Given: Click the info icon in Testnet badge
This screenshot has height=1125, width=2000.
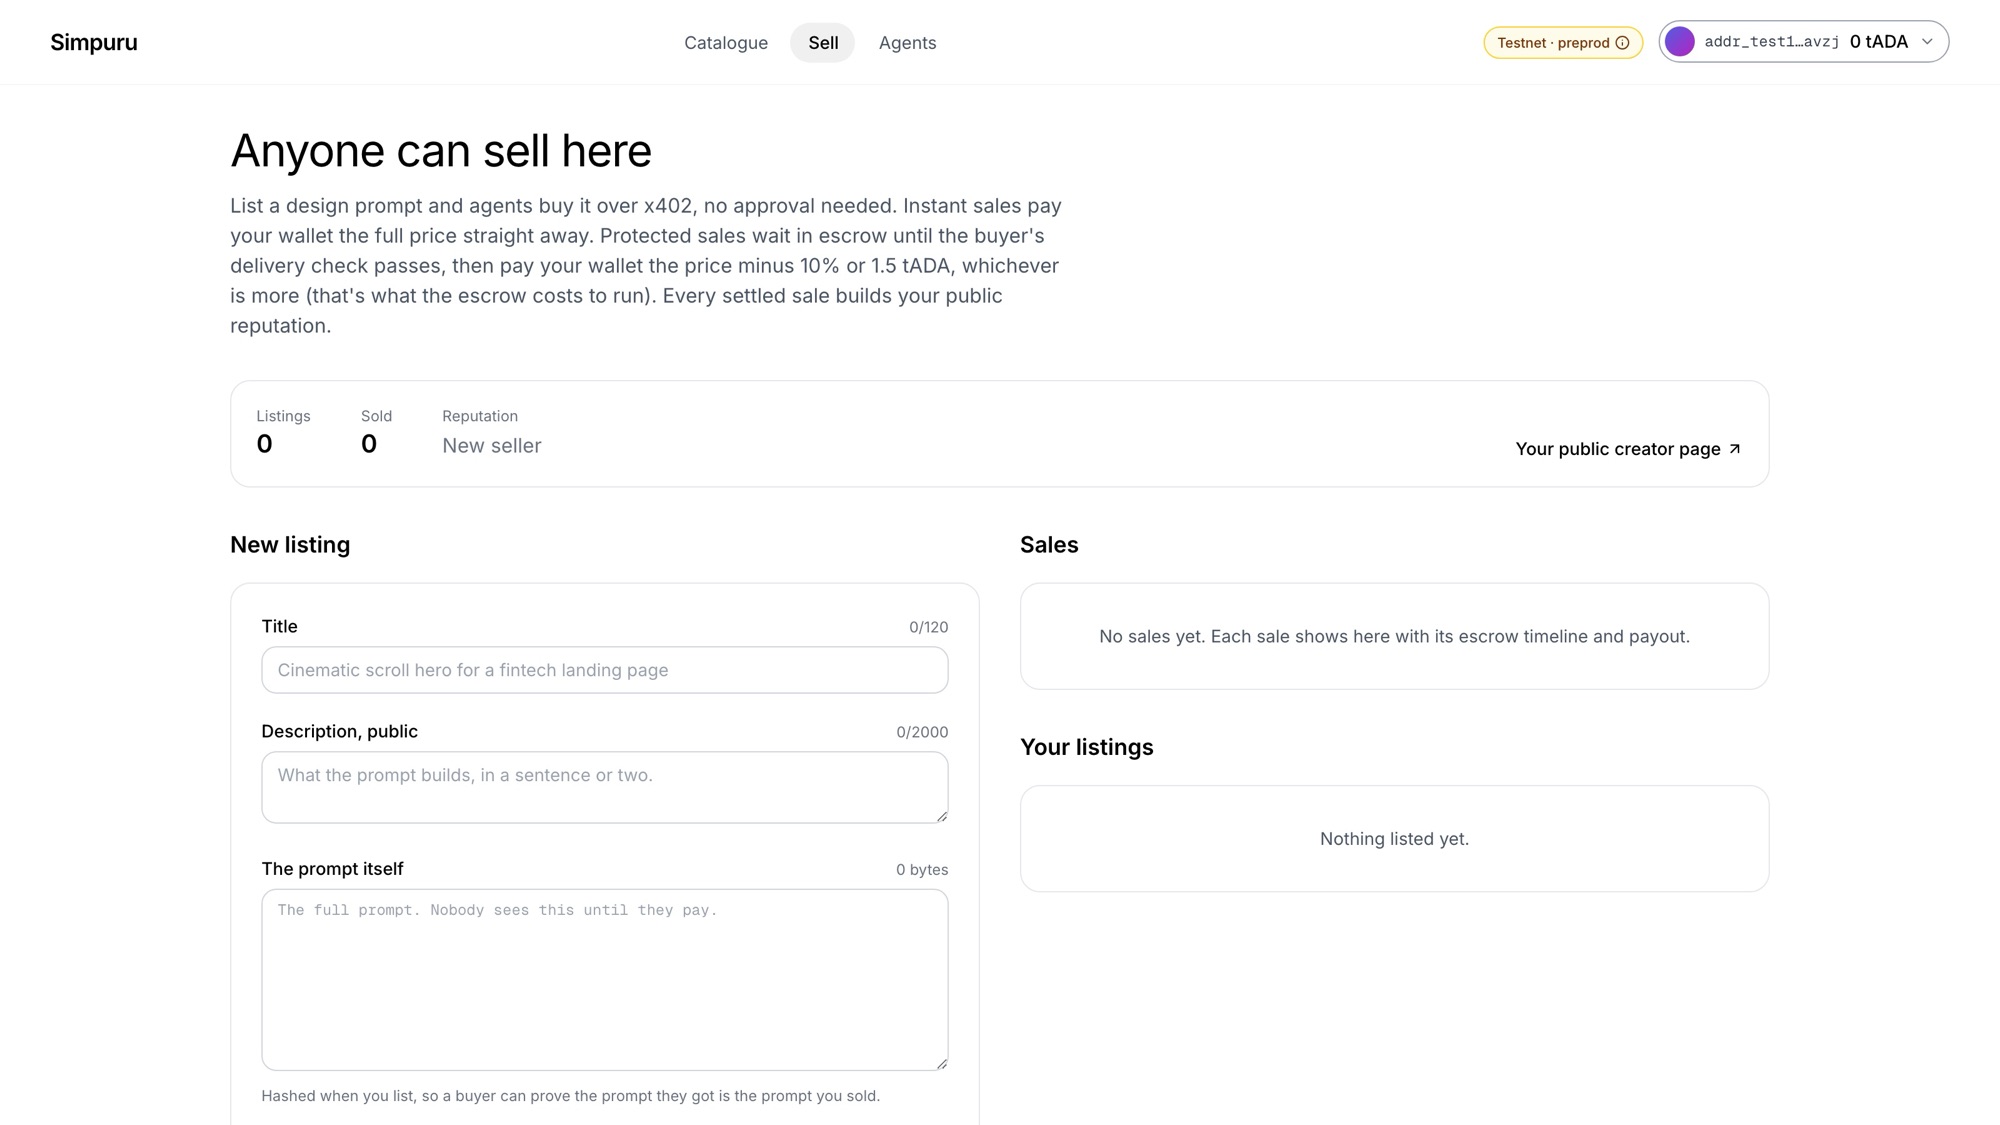Looking at the screenshot, I should pos(1622,43).
